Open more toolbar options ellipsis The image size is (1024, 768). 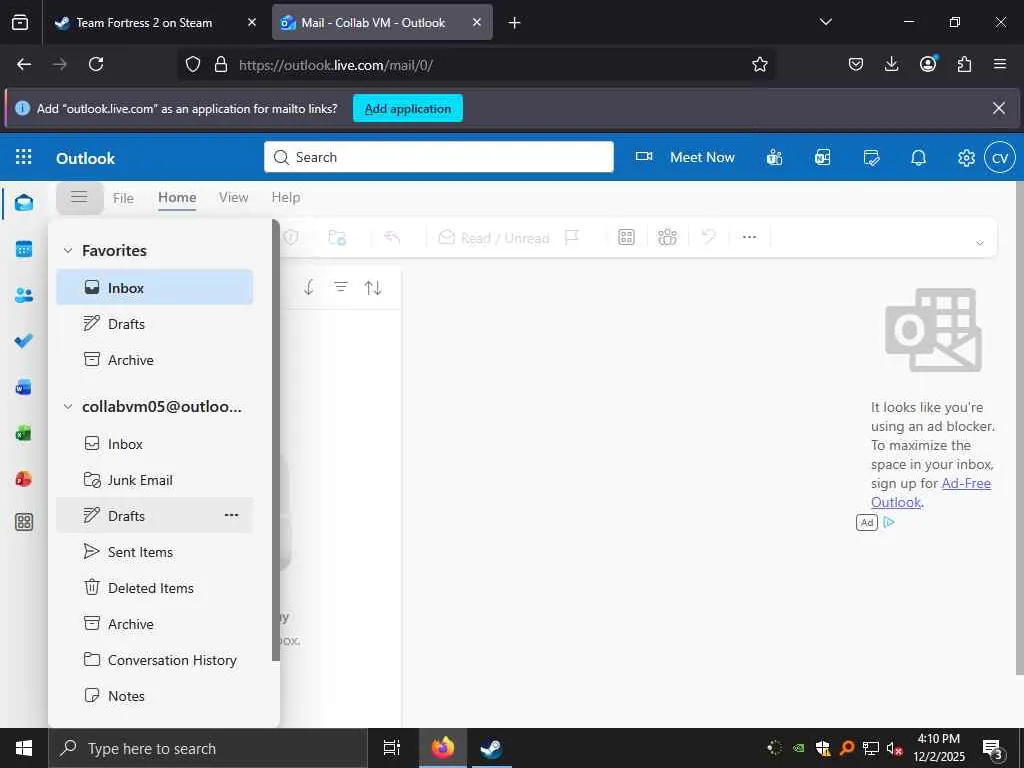(749, 237)
